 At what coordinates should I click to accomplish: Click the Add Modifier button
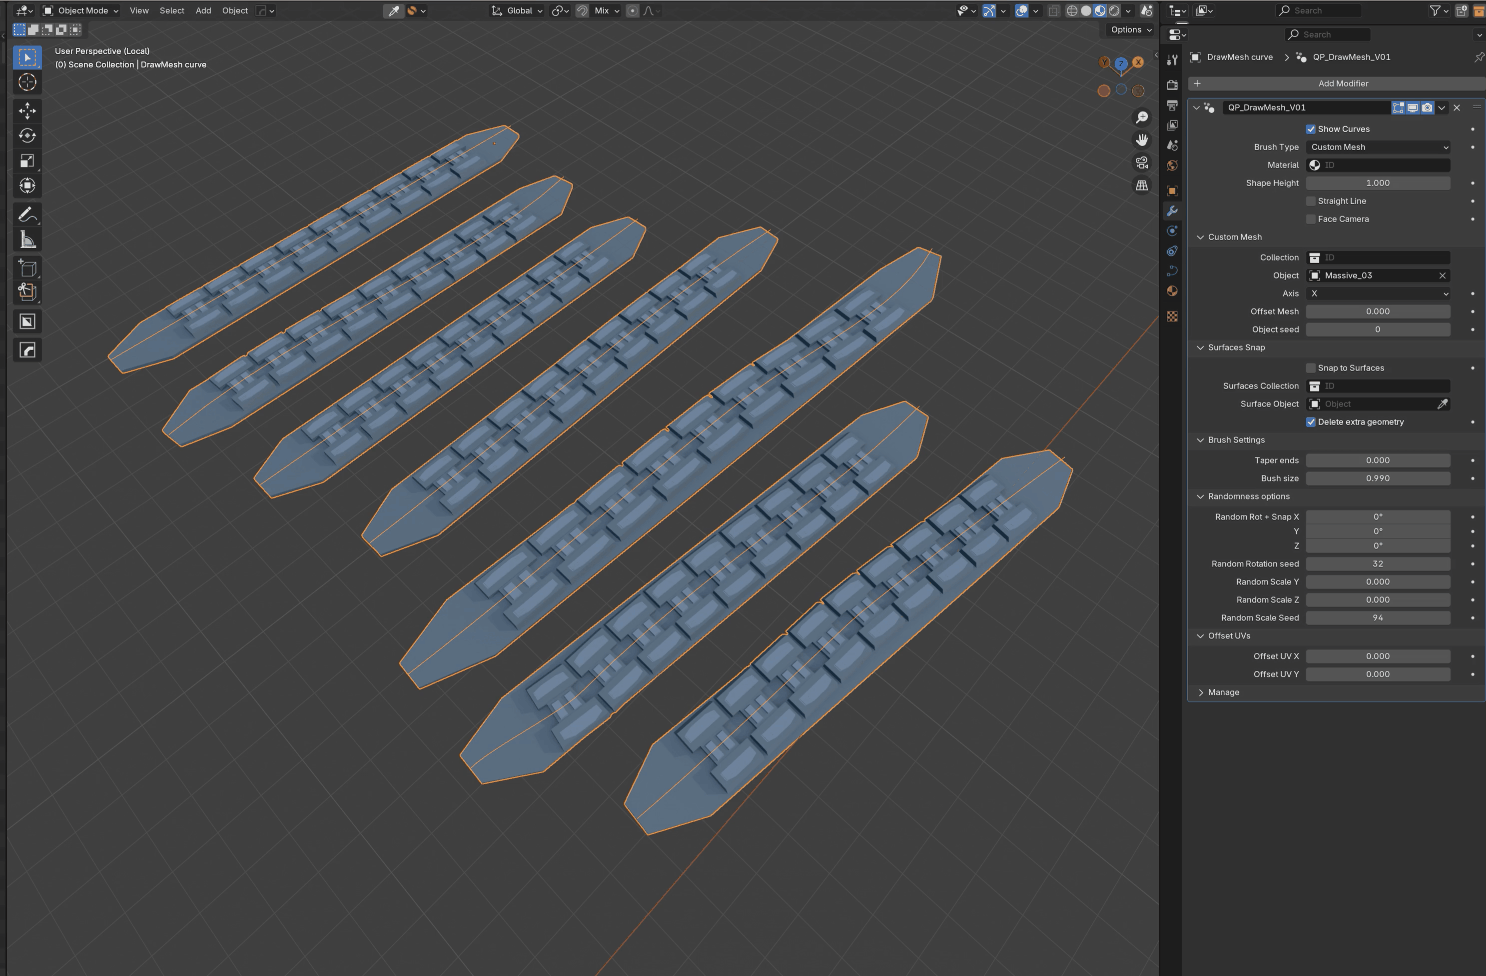(x=1337, y=84)
